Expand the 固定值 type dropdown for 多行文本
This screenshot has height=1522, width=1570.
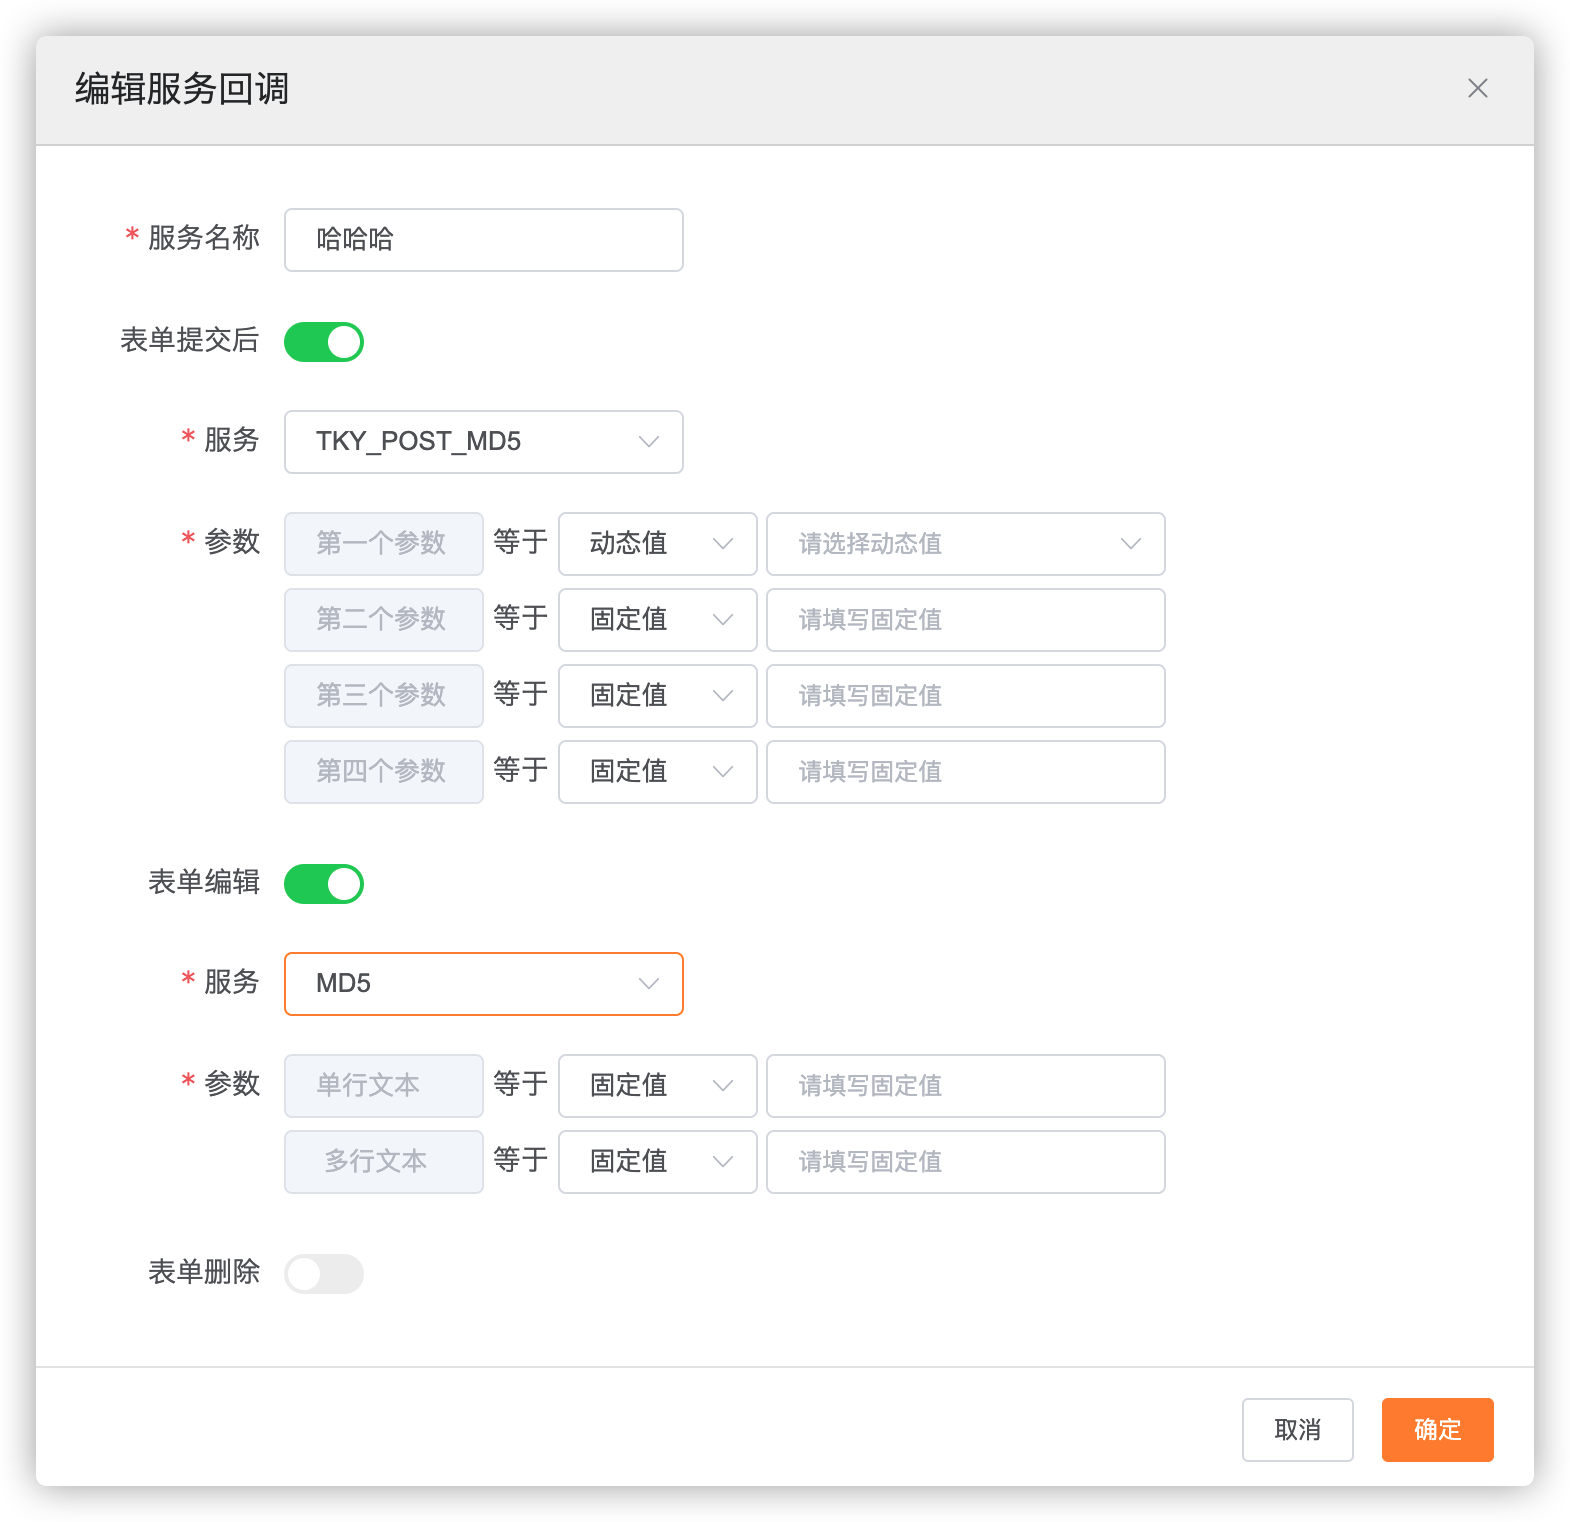coord(657,1162)
